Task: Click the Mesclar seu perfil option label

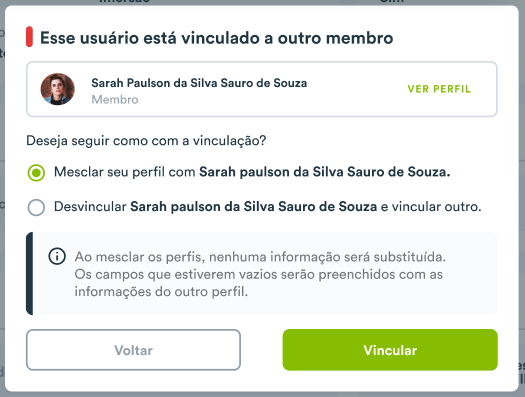Action: pyautogui.click(x=252, y=172)
